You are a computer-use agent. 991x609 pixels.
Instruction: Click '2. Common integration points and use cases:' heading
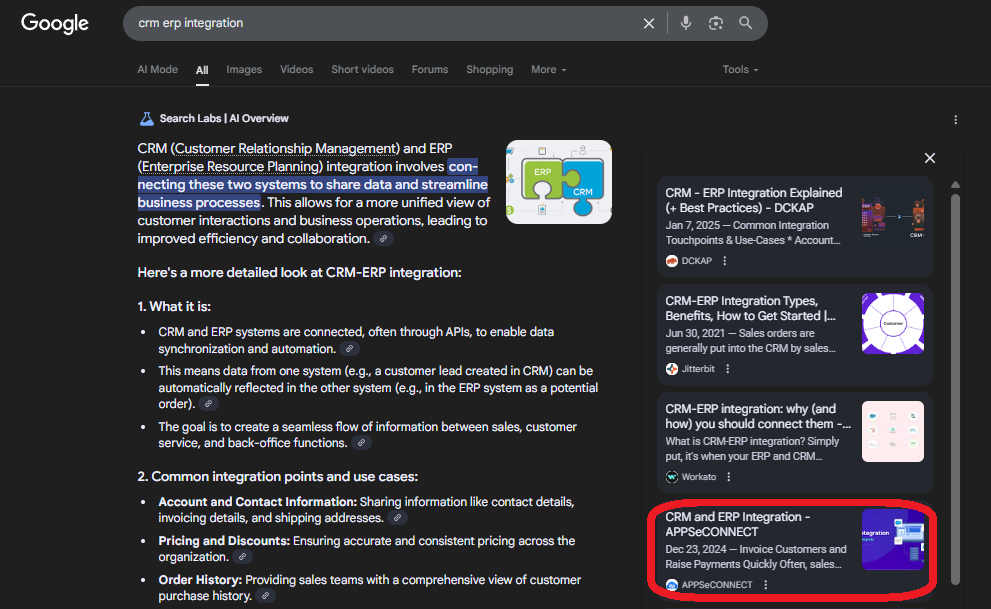pos(278,476)
